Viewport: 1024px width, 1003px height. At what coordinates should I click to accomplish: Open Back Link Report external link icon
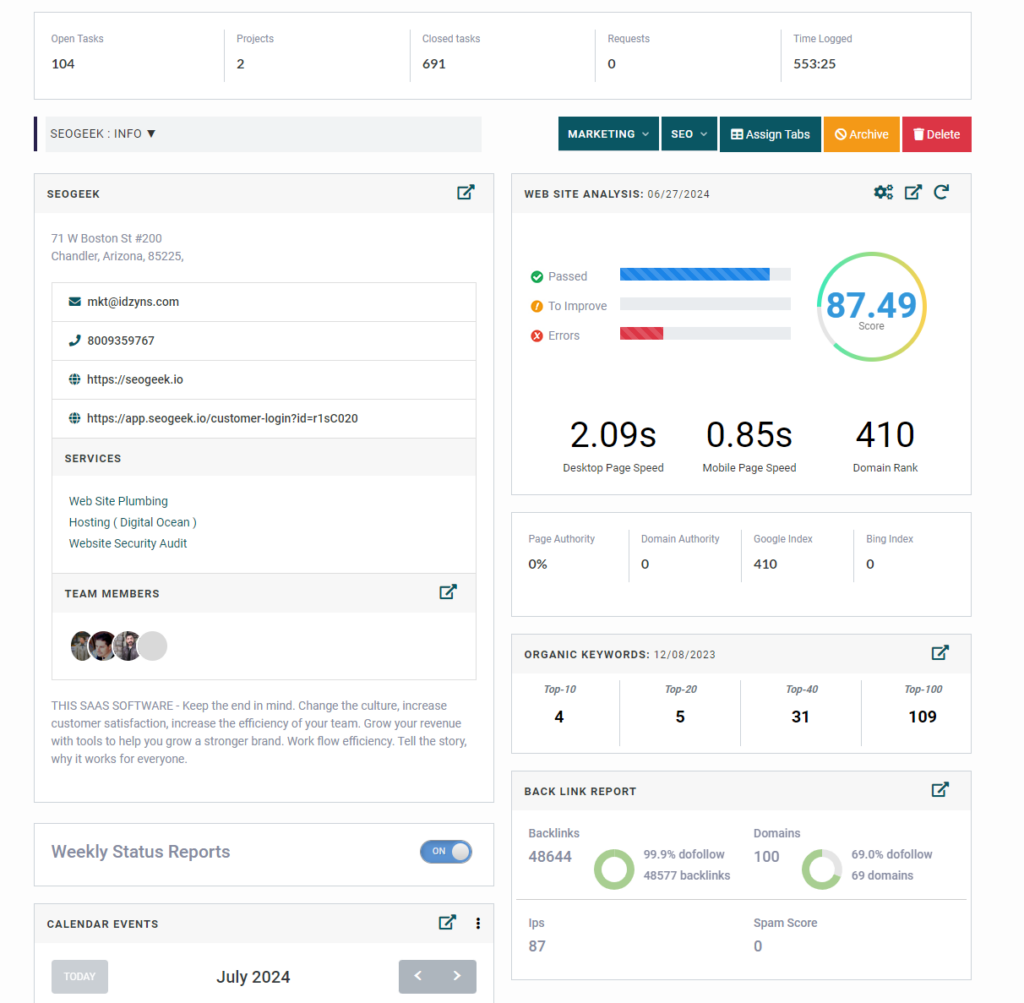coord(940,789)
